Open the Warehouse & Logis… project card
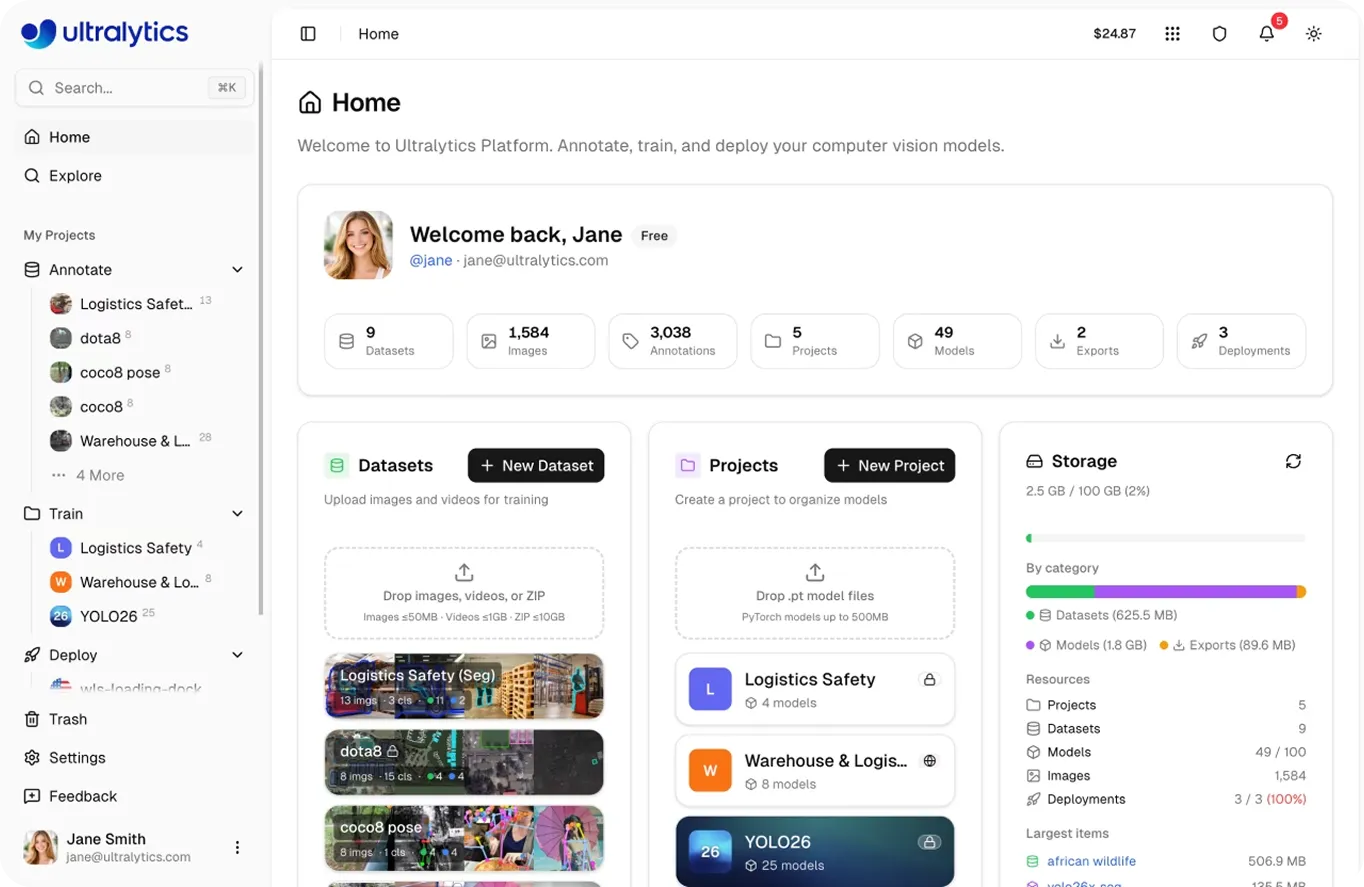 [x=815, y=771]
